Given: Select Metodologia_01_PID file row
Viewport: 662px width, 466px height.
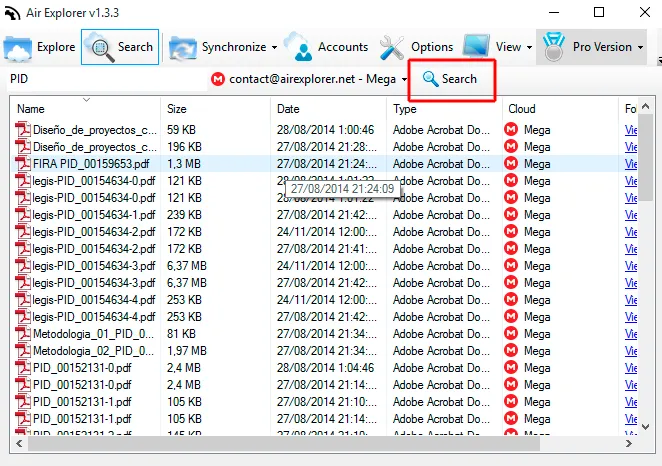Looking at the screenshot, I should pos(93,334).
